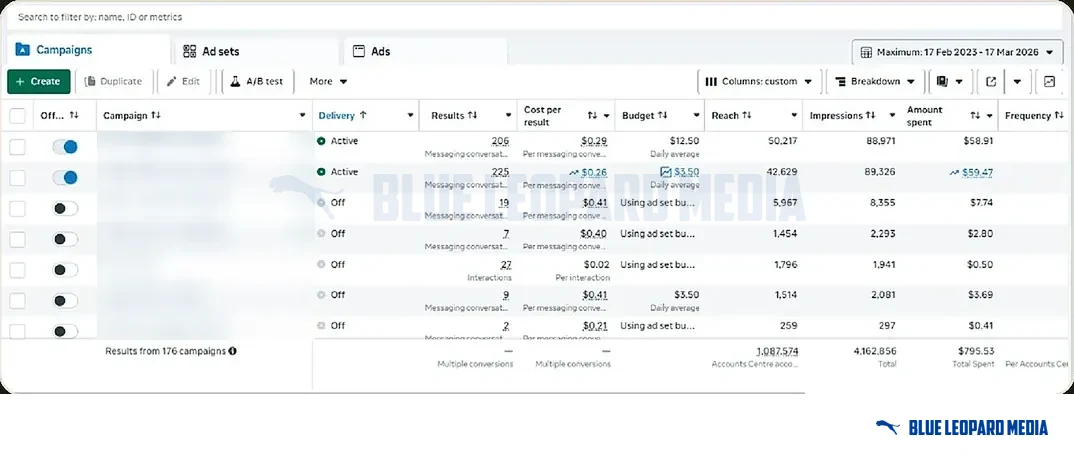
Task: Click trend icon beside $59.47 spent
Action: click(954, 173)
